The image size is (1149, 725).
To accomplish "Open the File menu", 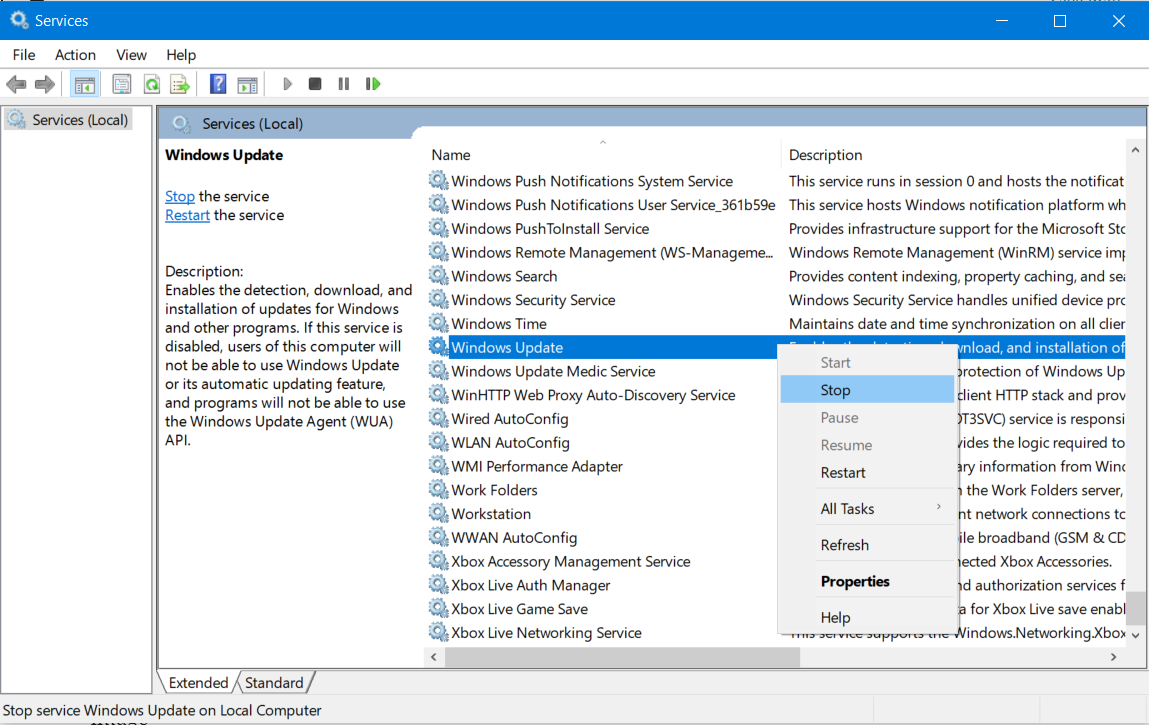I will tap(23, 55).
